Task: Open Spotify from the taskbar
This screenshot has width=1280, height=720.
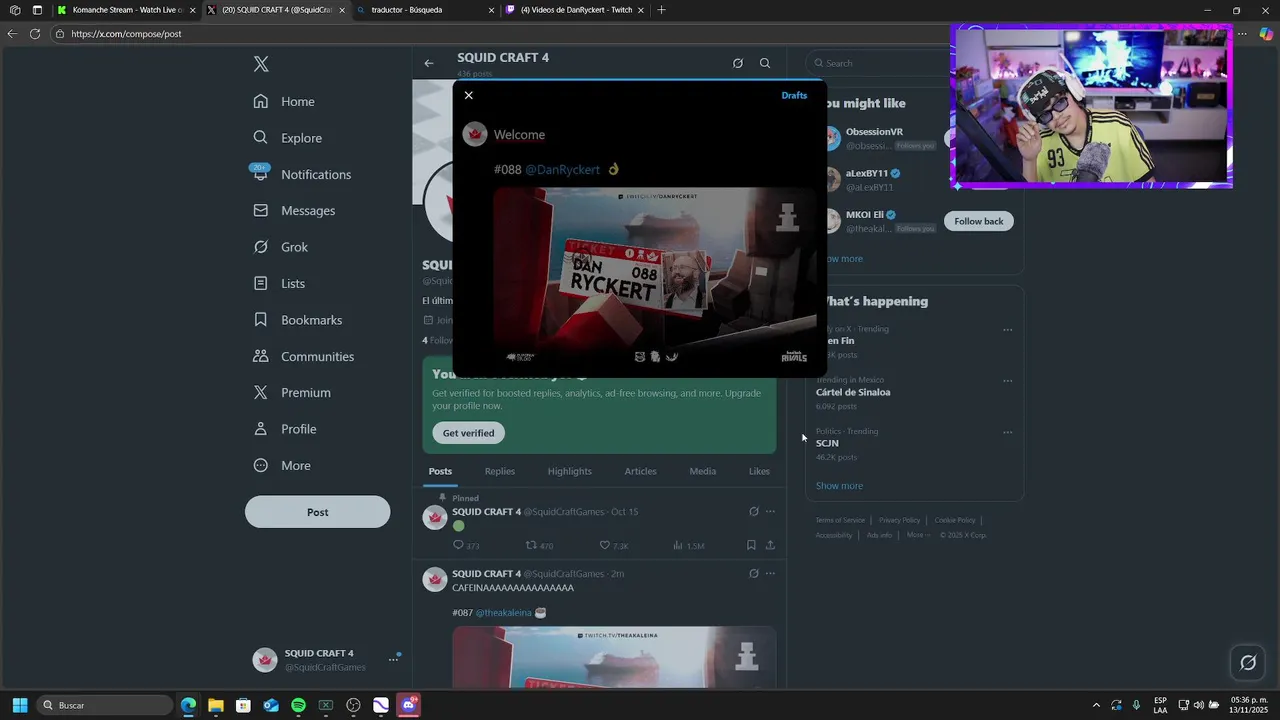Action: coord(298,705)
